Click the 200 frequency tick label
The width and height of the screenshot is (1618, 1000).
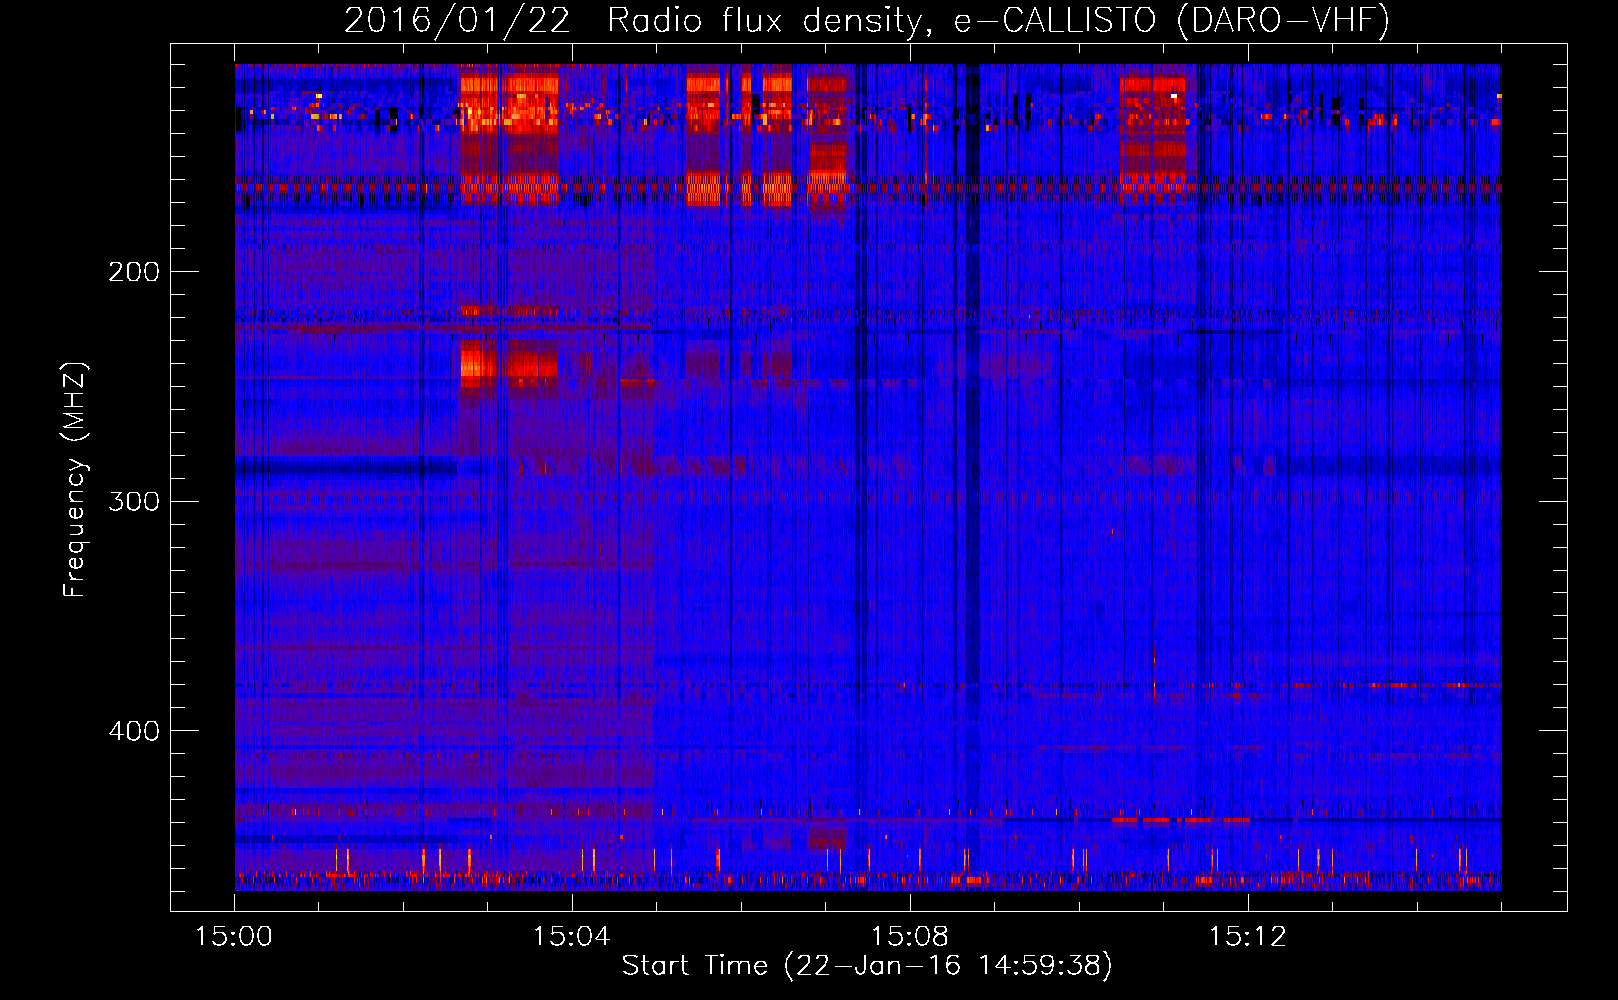134,272
